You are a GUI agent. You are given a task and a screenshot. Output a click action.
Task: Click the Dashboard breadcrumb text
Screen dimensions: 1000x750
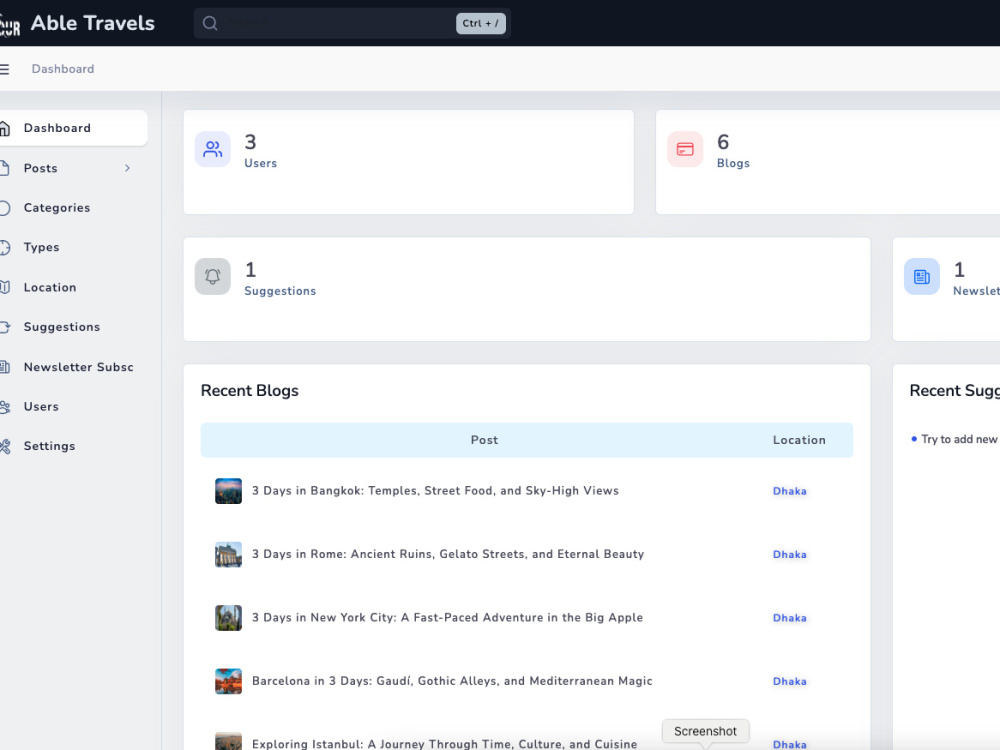[63, 69]
